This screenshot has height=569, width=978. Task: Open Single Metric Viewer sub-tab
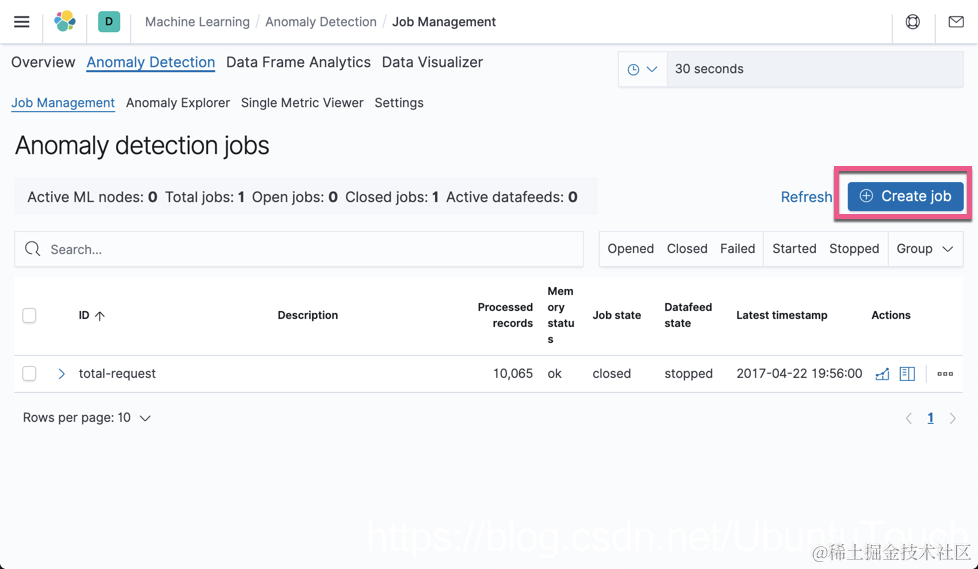tap(302, 103)
